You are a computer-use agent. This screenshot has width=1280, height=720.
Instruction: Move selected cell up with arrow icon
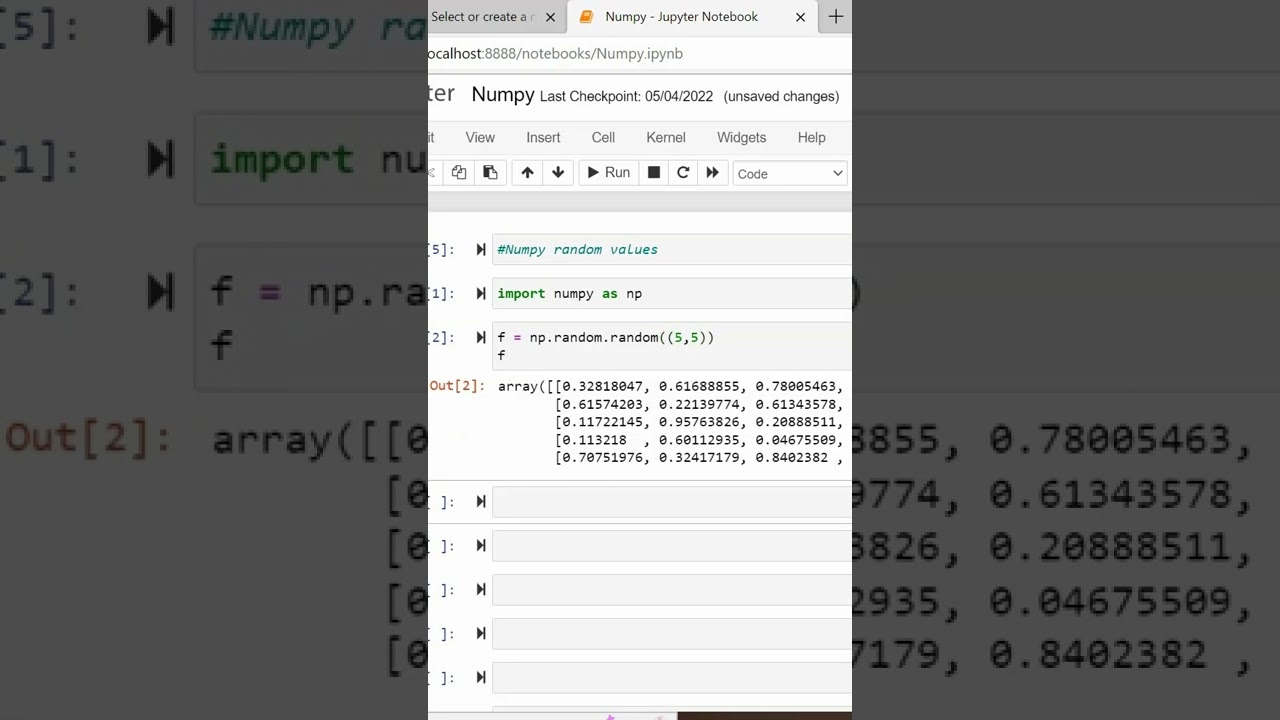coord(527,173)
